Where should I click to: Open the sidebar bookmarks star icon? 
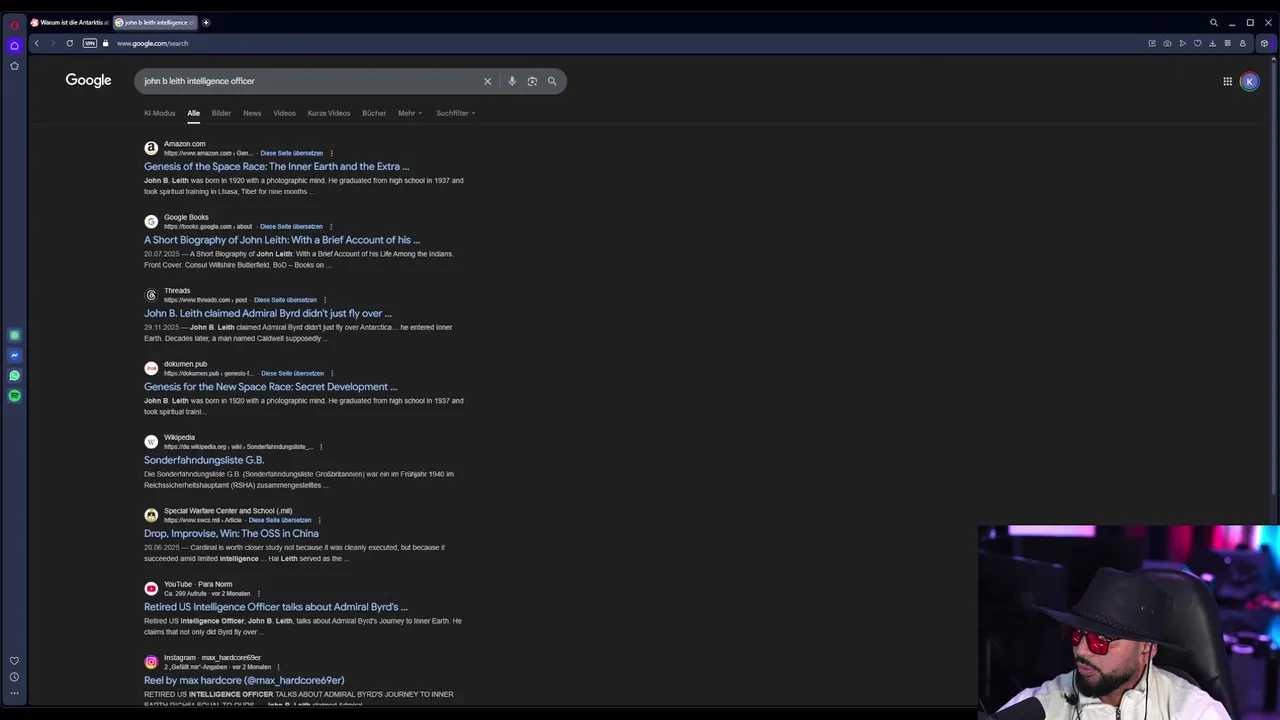[x=14, y=66]
